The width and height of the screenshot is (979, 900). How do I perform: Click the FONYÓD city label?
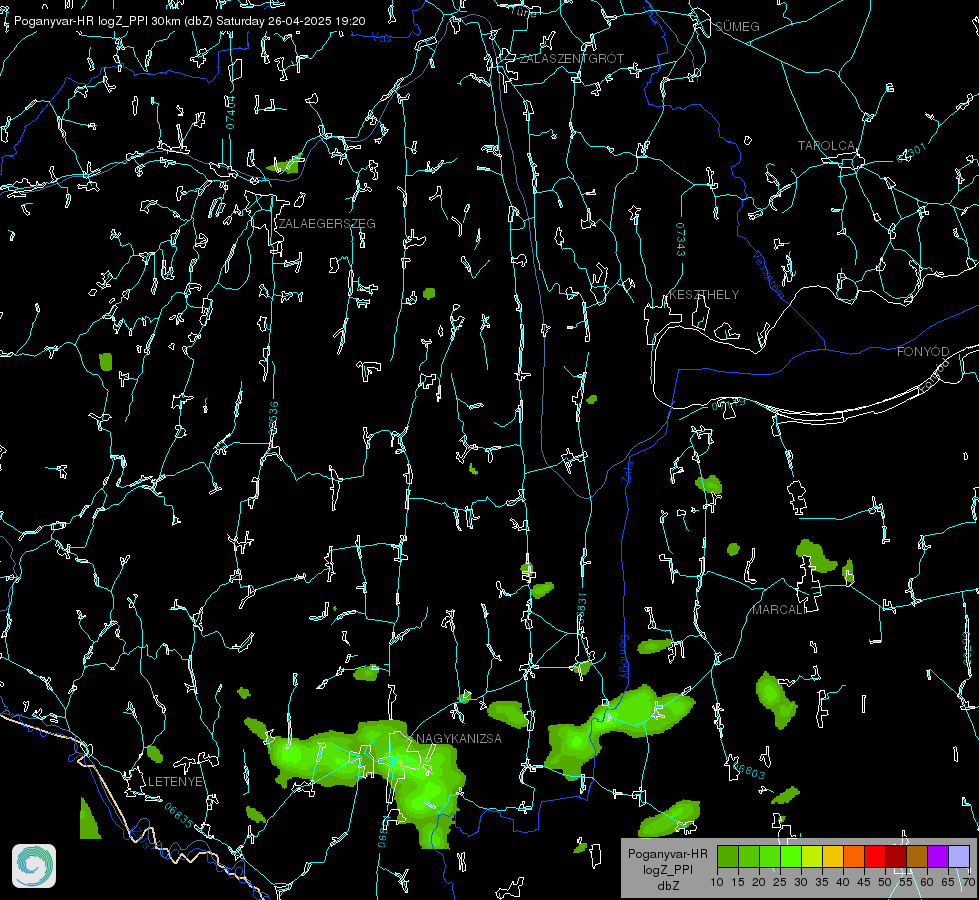(923, 352)
